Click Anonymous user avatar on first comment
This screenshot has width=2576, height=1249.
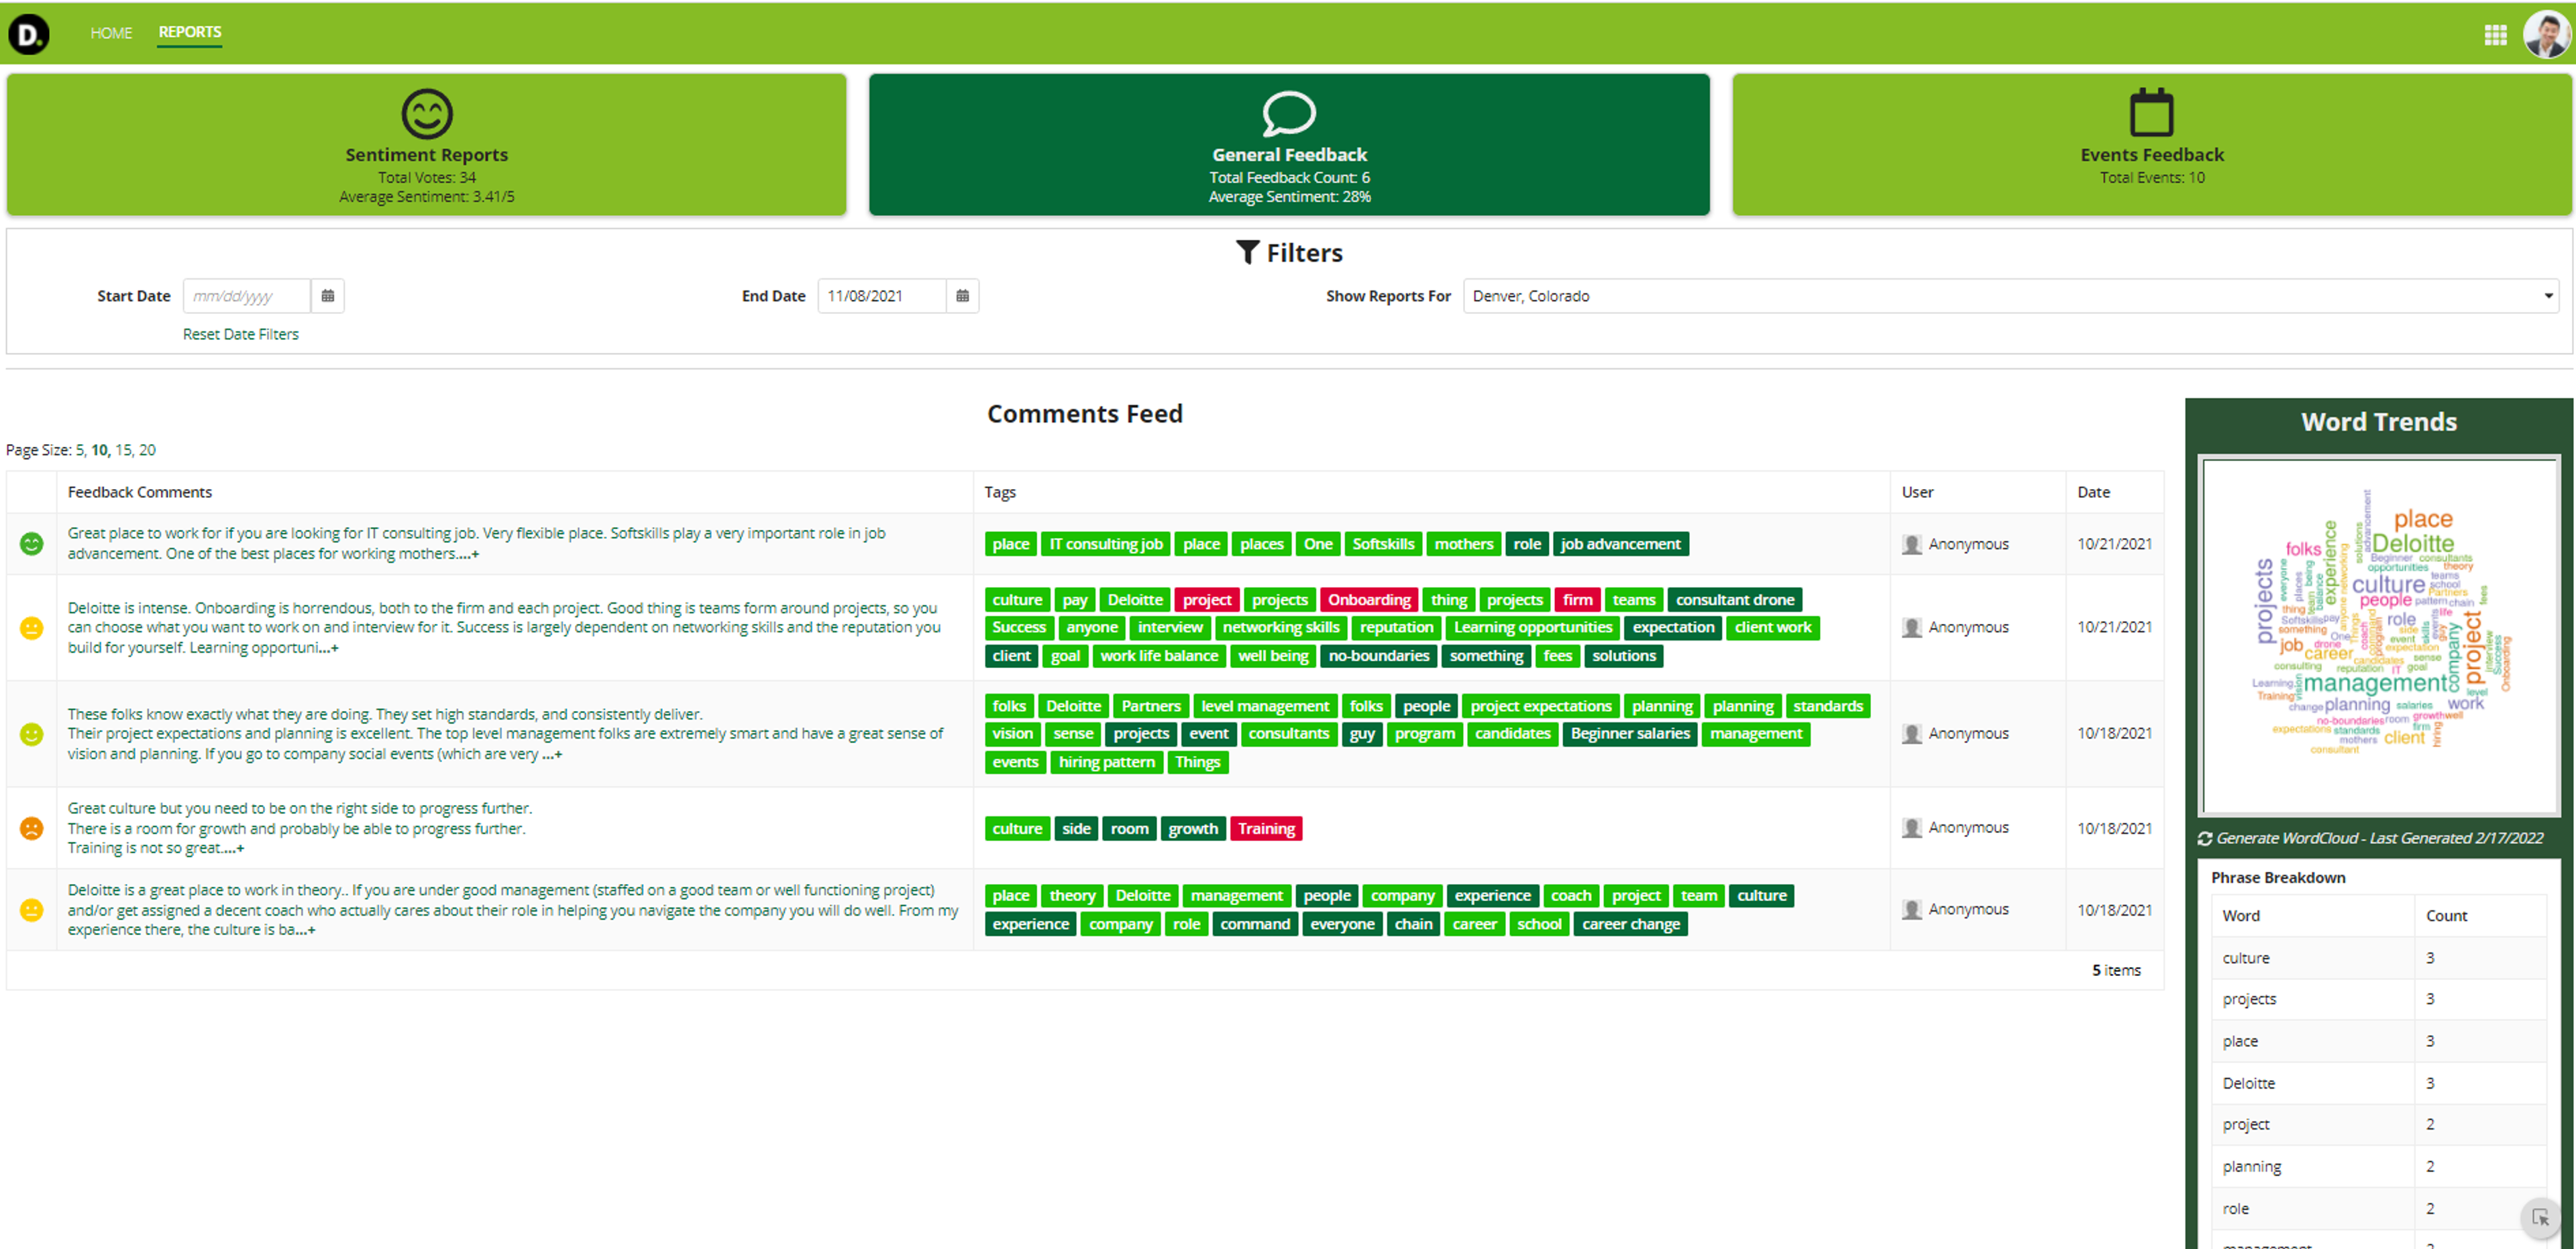point(1911,544)
